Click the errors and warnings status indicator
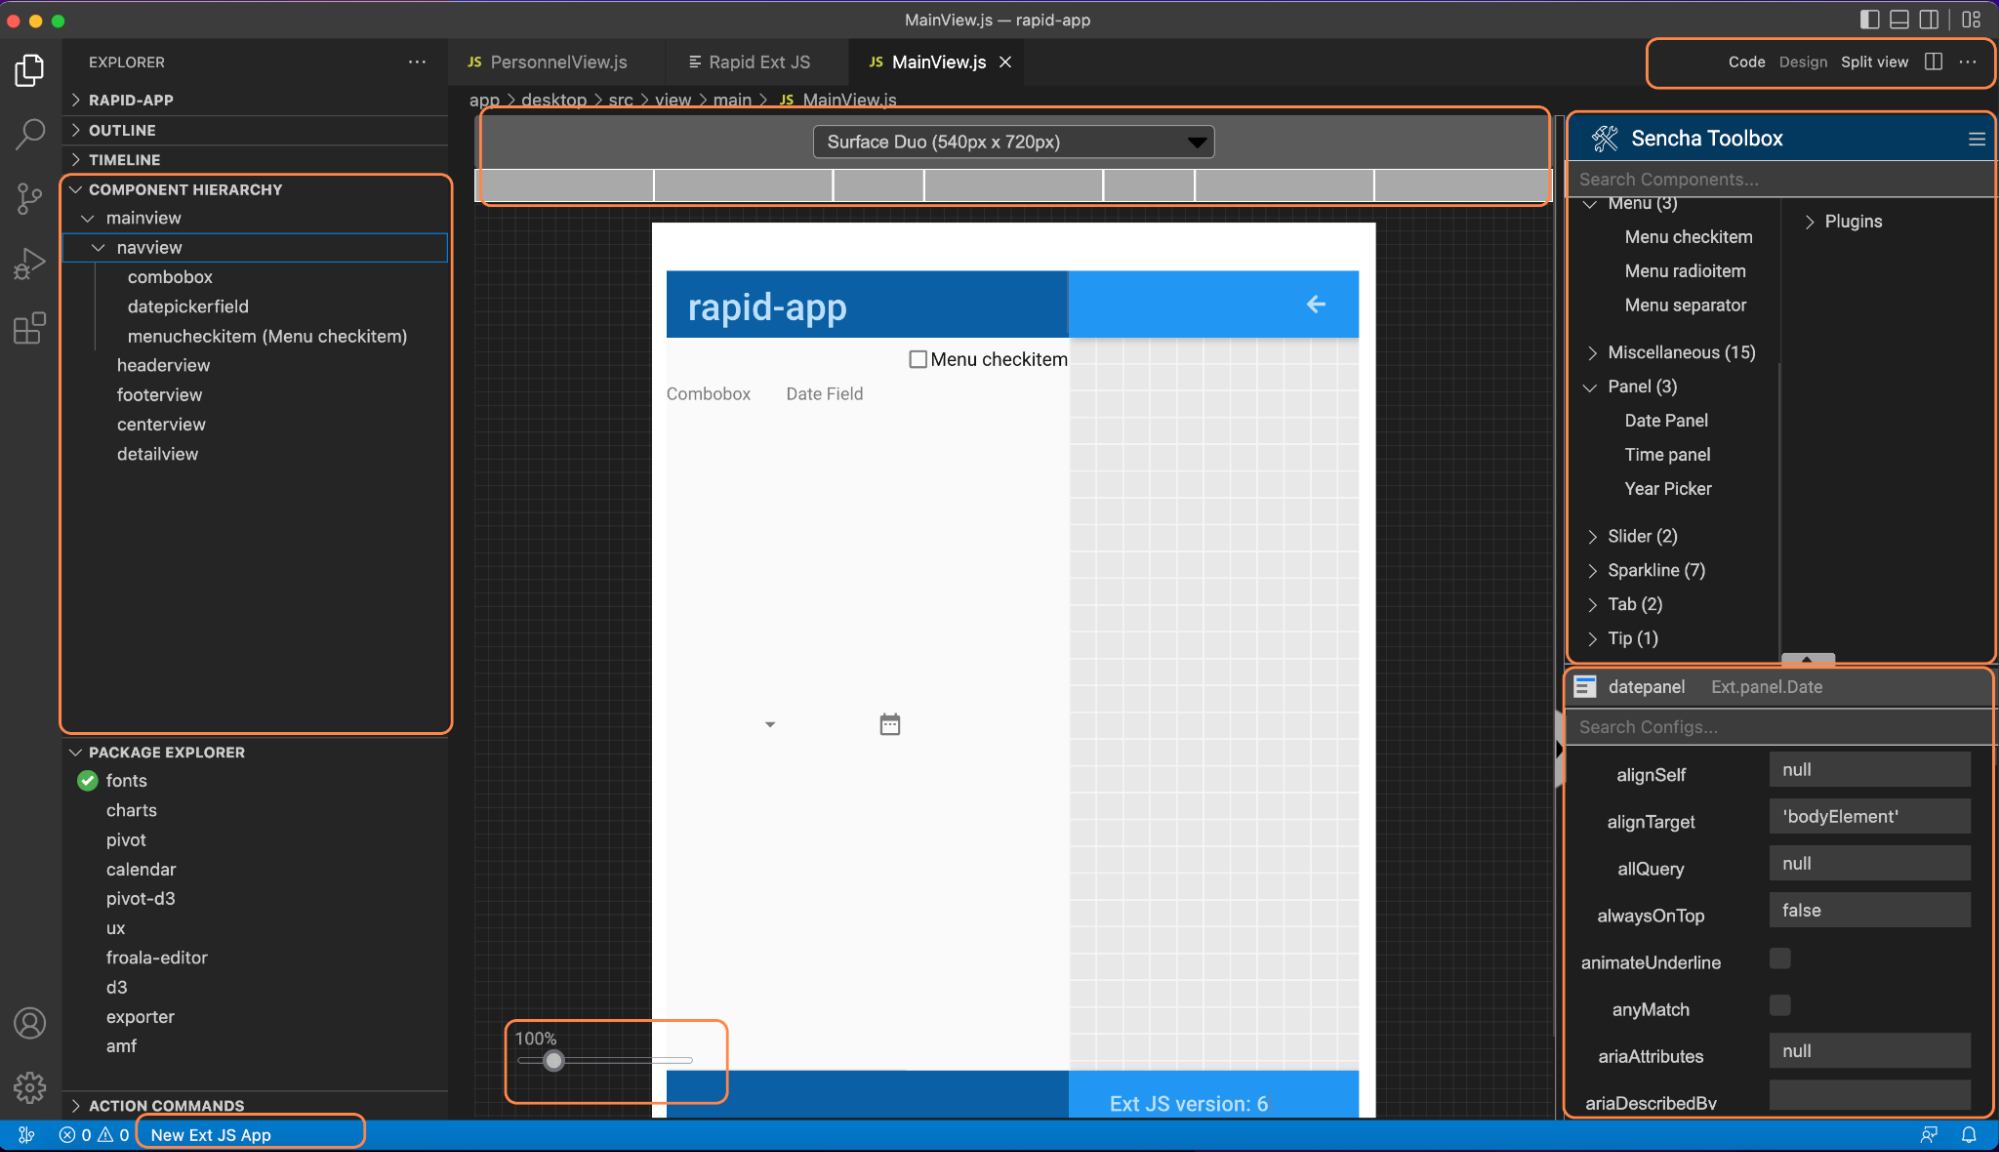1999x1152 pixels. click(94, 1135)
